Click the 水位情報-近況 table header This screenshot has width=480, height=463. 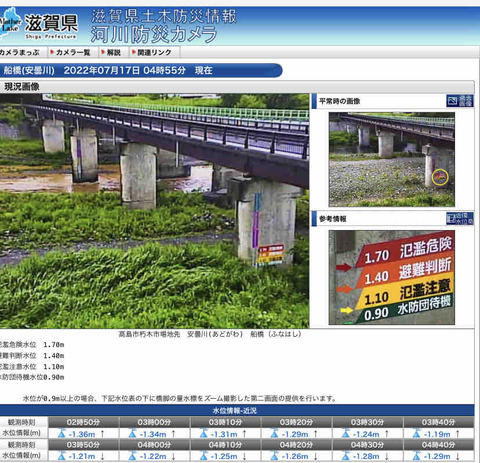coord(235,411)
